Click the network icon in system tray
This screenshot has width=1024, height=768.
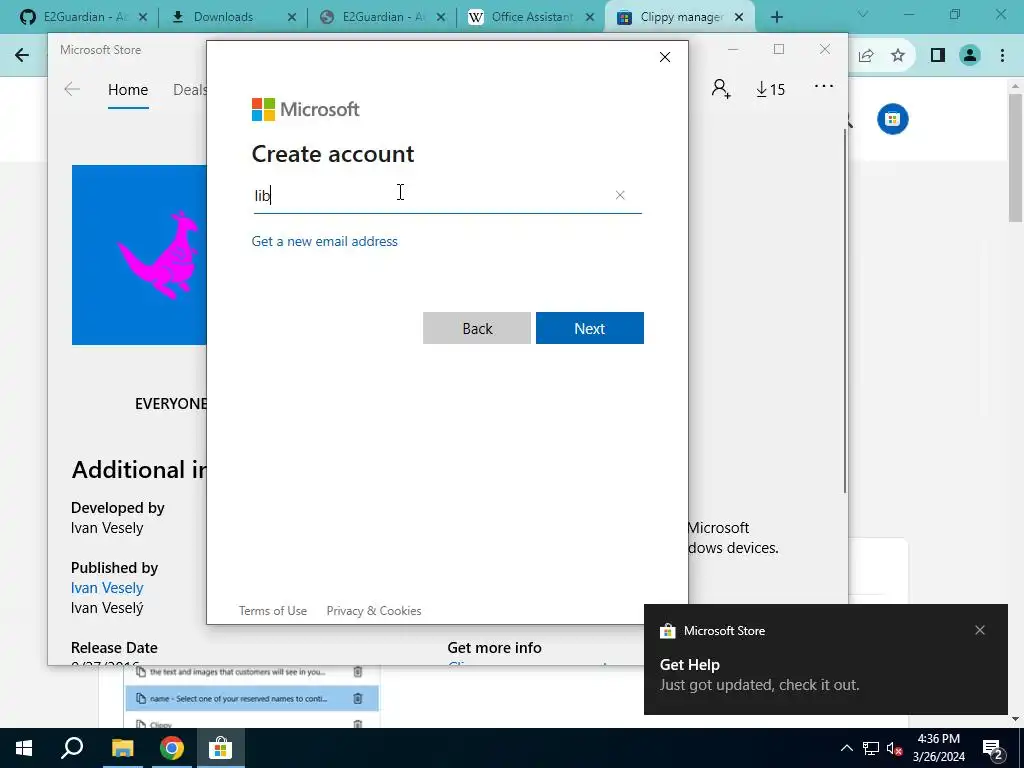tap(871, 748)
